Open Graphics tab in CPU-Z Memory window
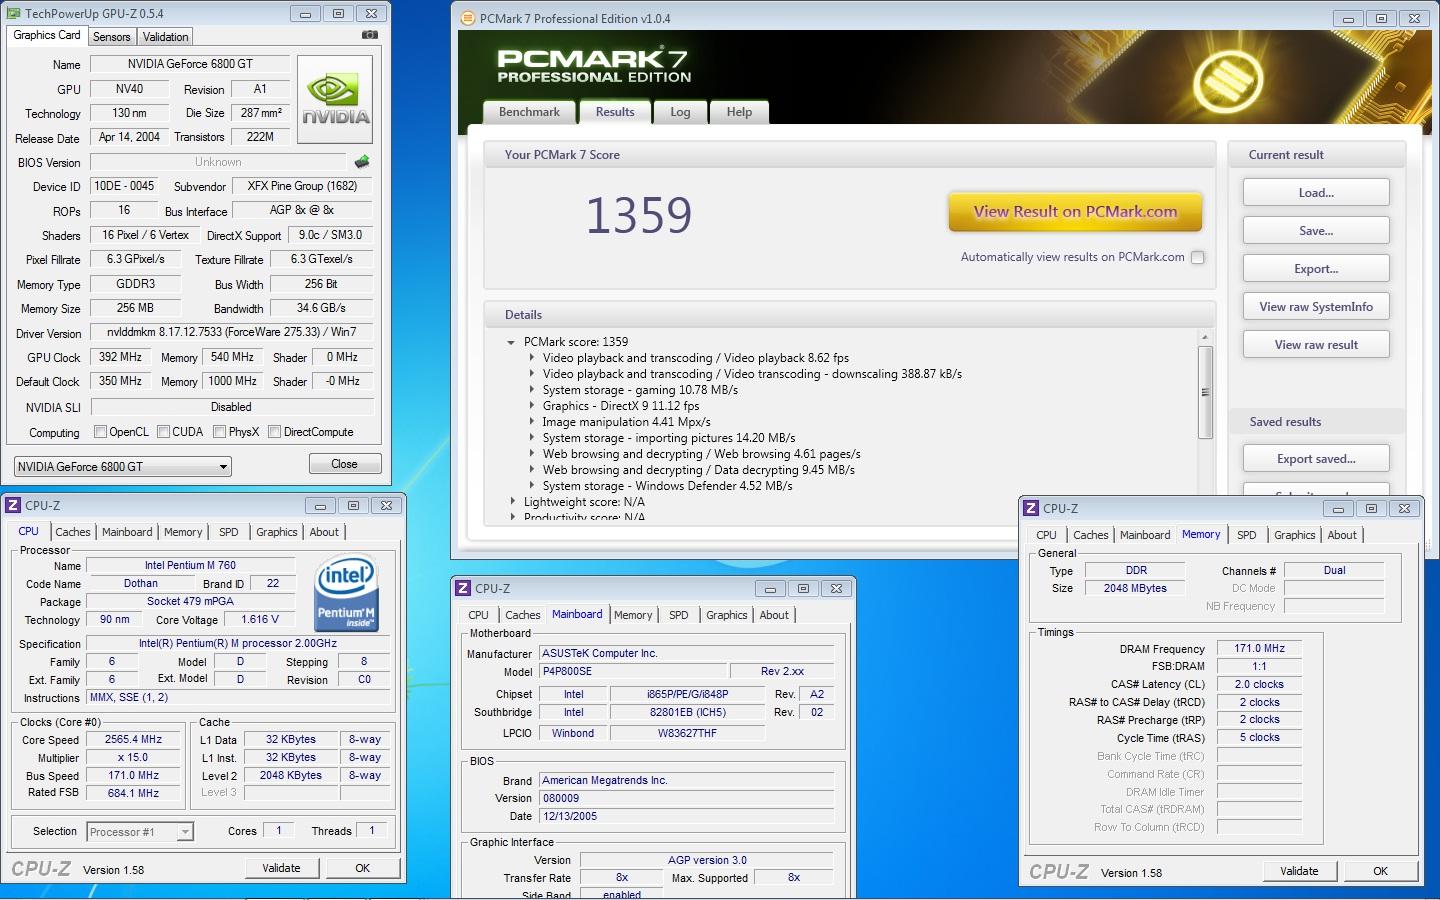The image size is (1440, 900). [1295, 535]
